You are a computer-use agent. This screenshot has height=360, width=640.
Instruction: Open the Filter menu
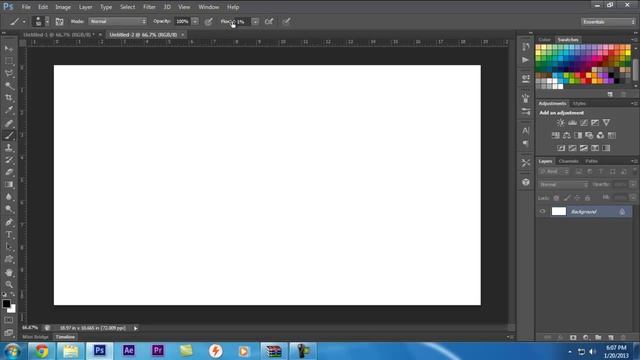coord(149,7)
